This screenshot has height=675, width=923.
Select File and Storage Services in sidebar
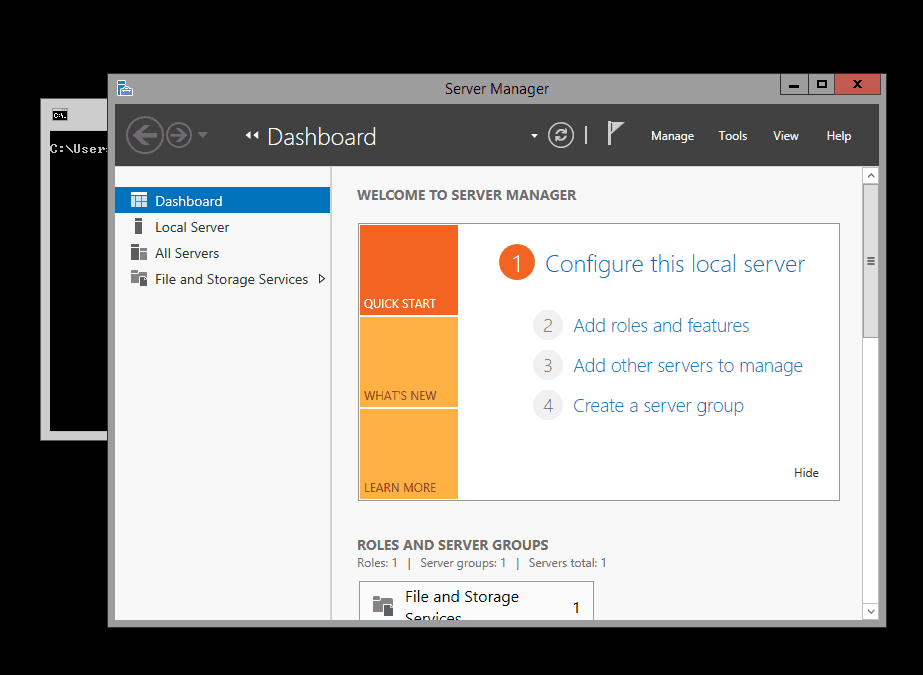tap(223, 279)
